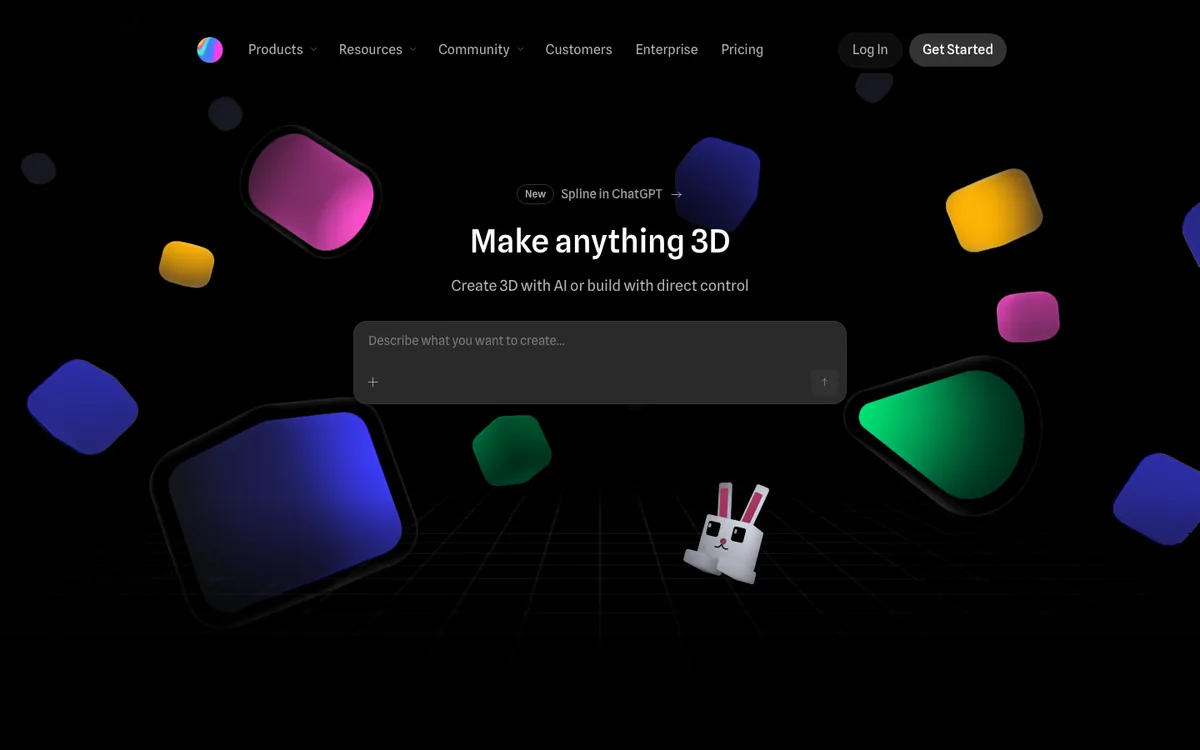Screen dimensions: 1200x750
Task: Click the Create 3D with AI subtitle text
Action: pyautogui.click(x=600, y=285)
